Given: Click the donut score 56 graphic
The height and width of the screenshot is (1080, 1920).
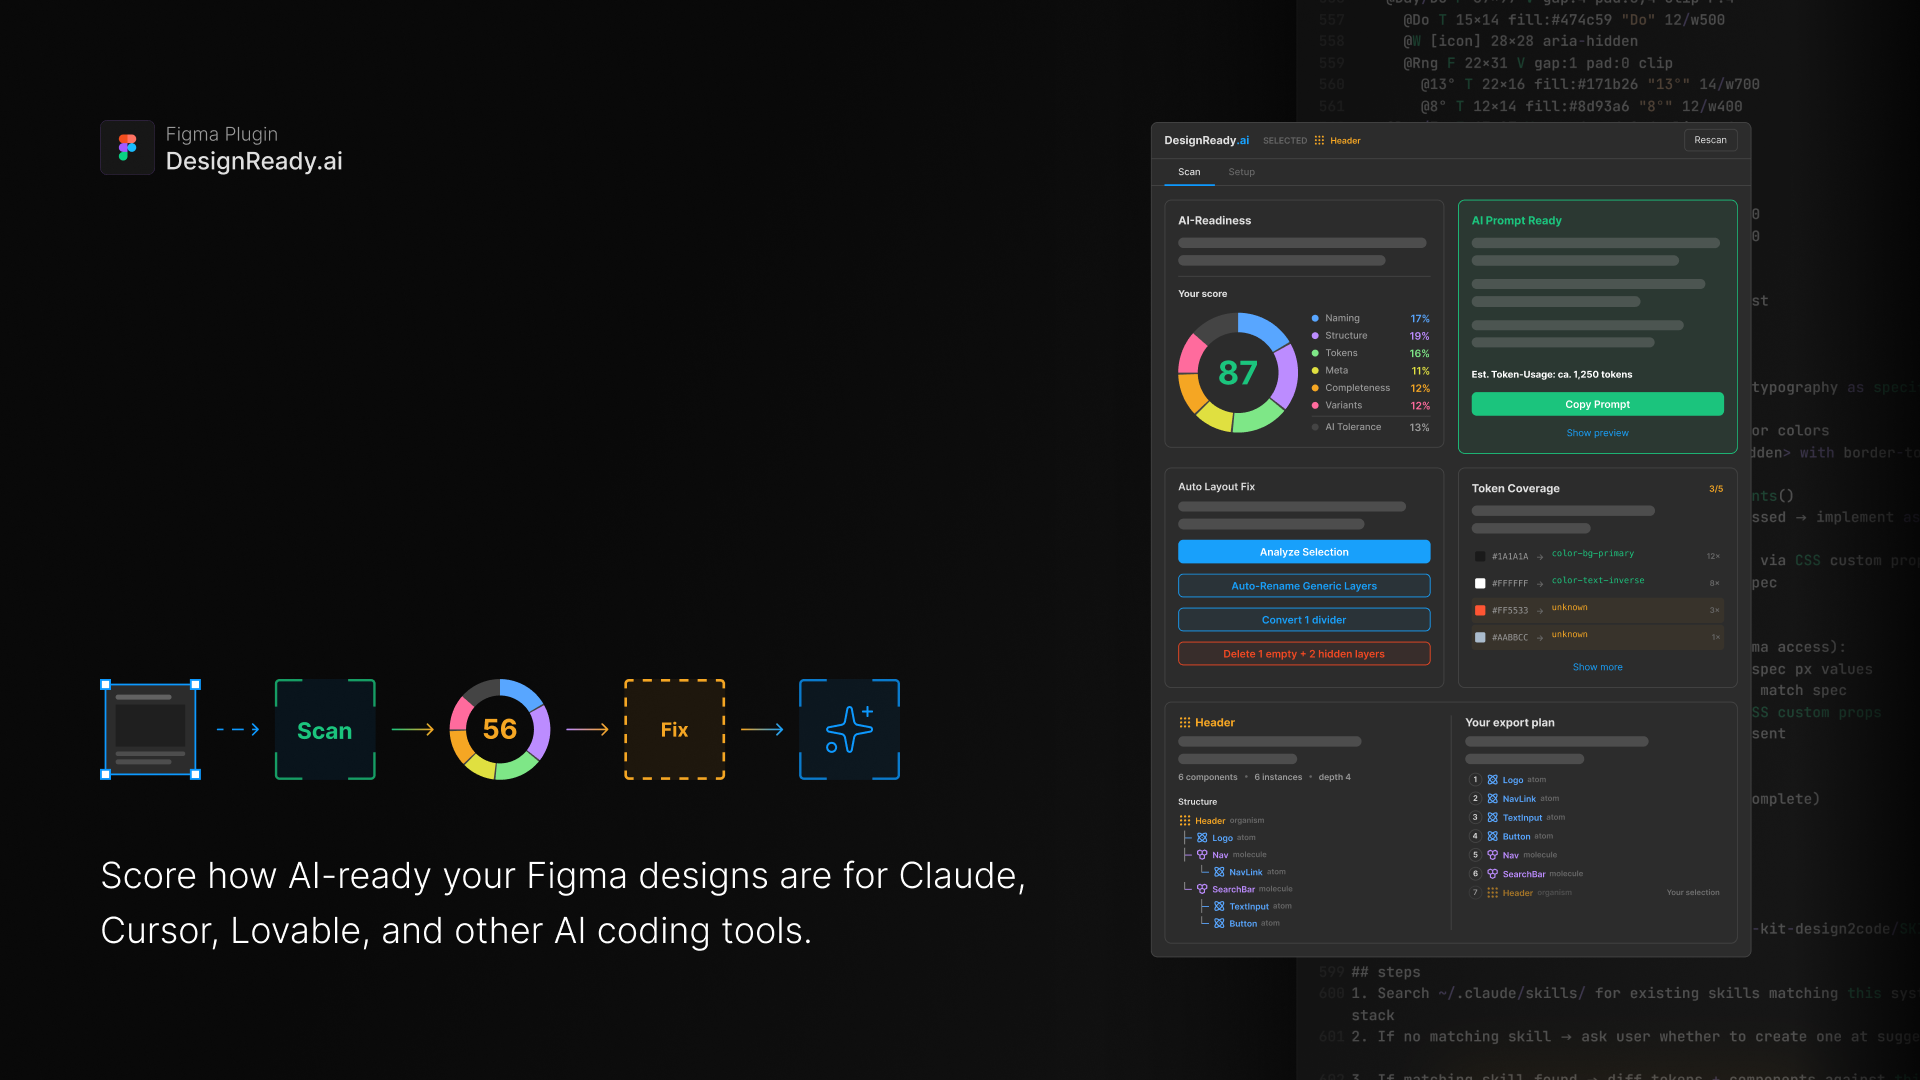Looking at the screenshot, I should pyautogui.click(x=500, y=729).
